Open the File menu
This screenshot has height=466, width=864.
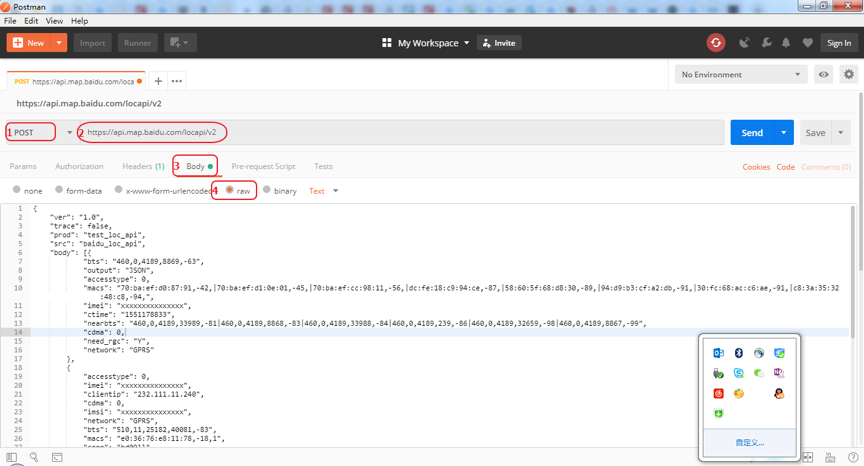(10, 21)
